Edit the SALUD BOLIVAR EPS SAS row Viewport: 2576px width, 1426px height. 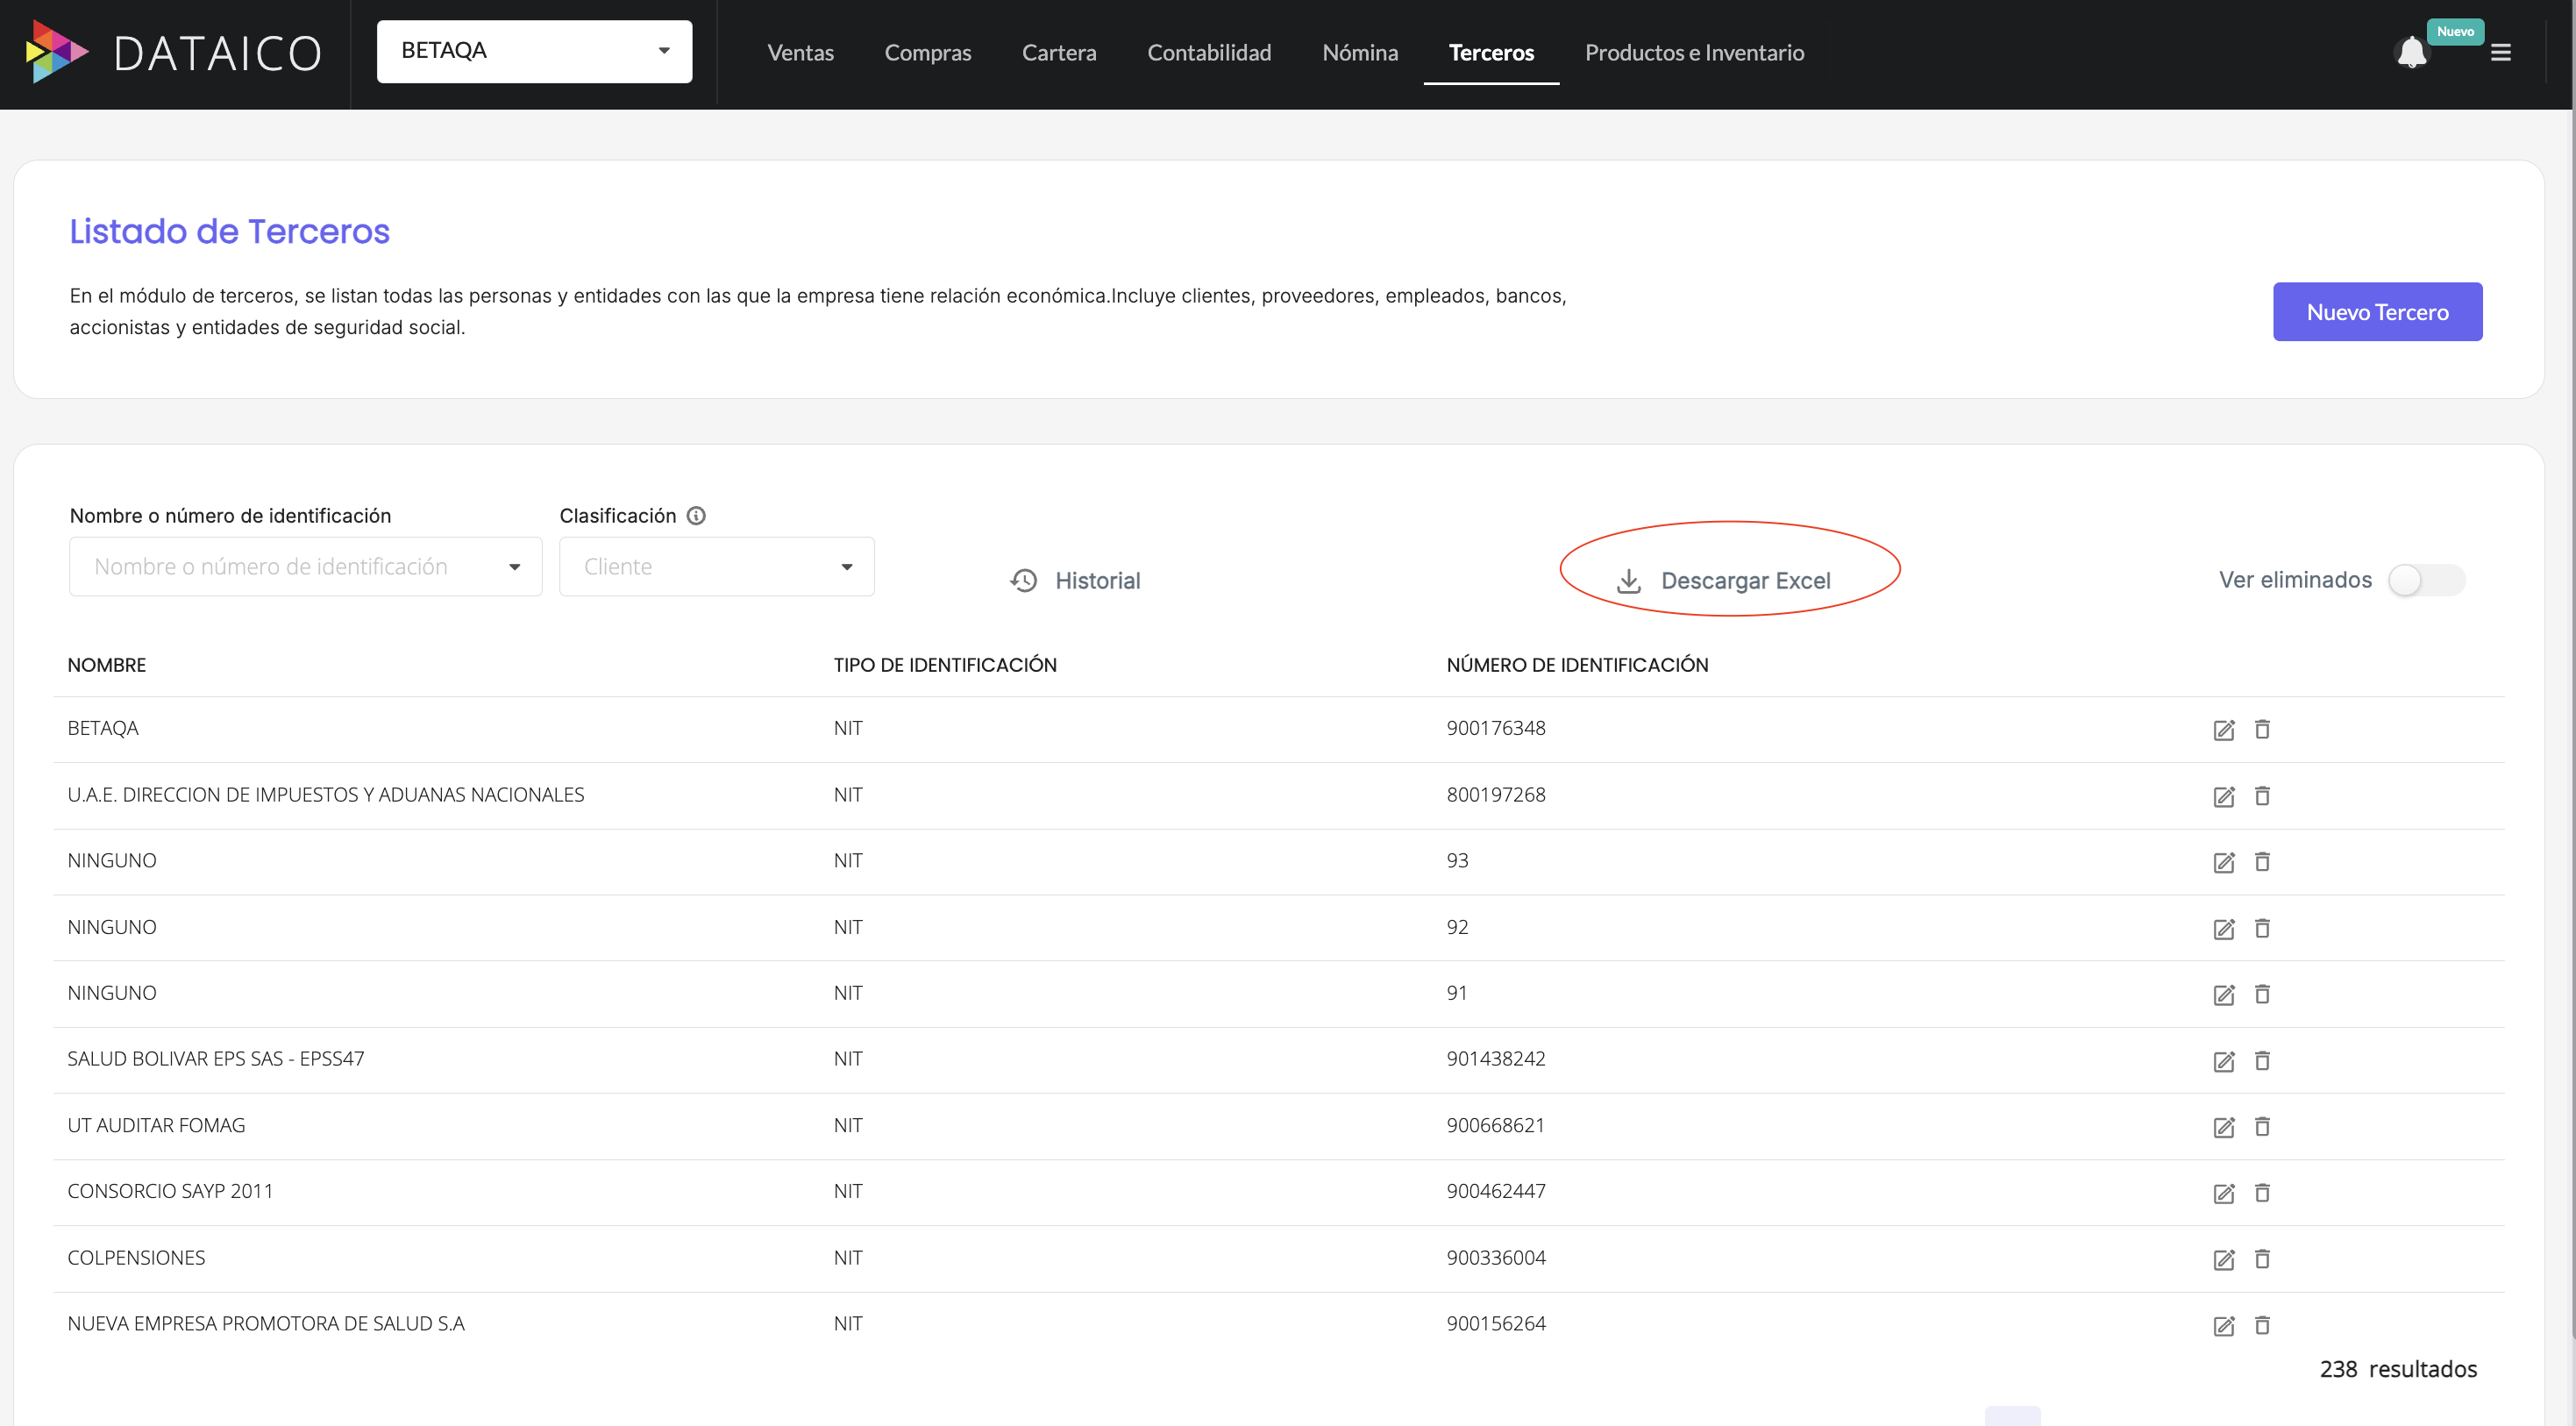click(2224, 1062)
